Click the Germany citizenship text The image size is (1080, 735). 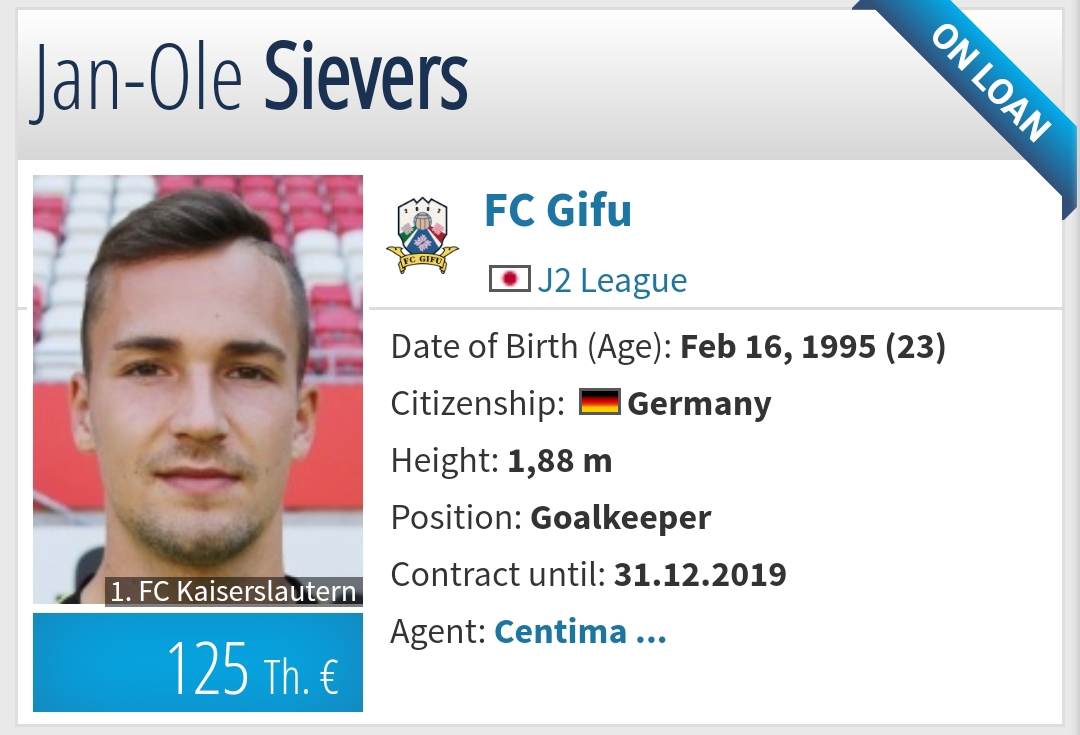pyautogui.click(x=699, y=404)
